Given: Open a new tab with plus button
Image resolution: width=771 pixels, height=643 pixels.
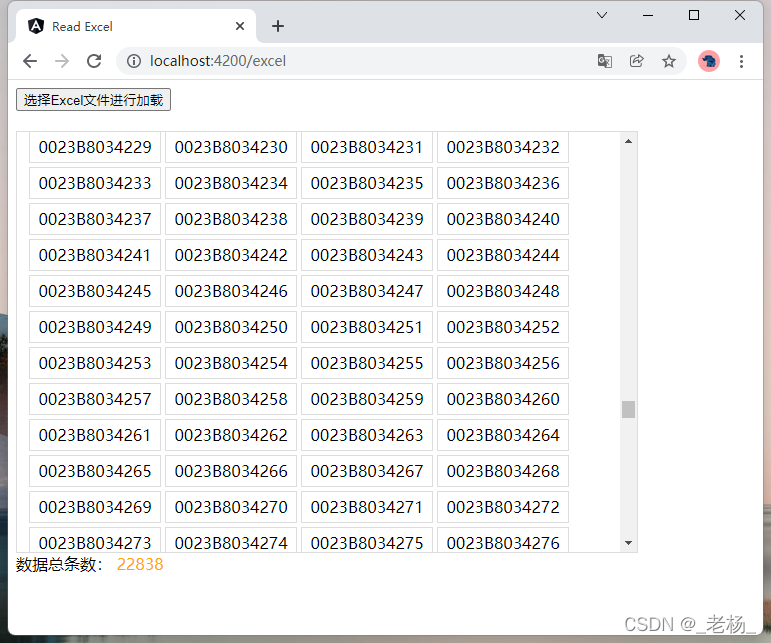Looking at the screenshot, I should [278, 26].
